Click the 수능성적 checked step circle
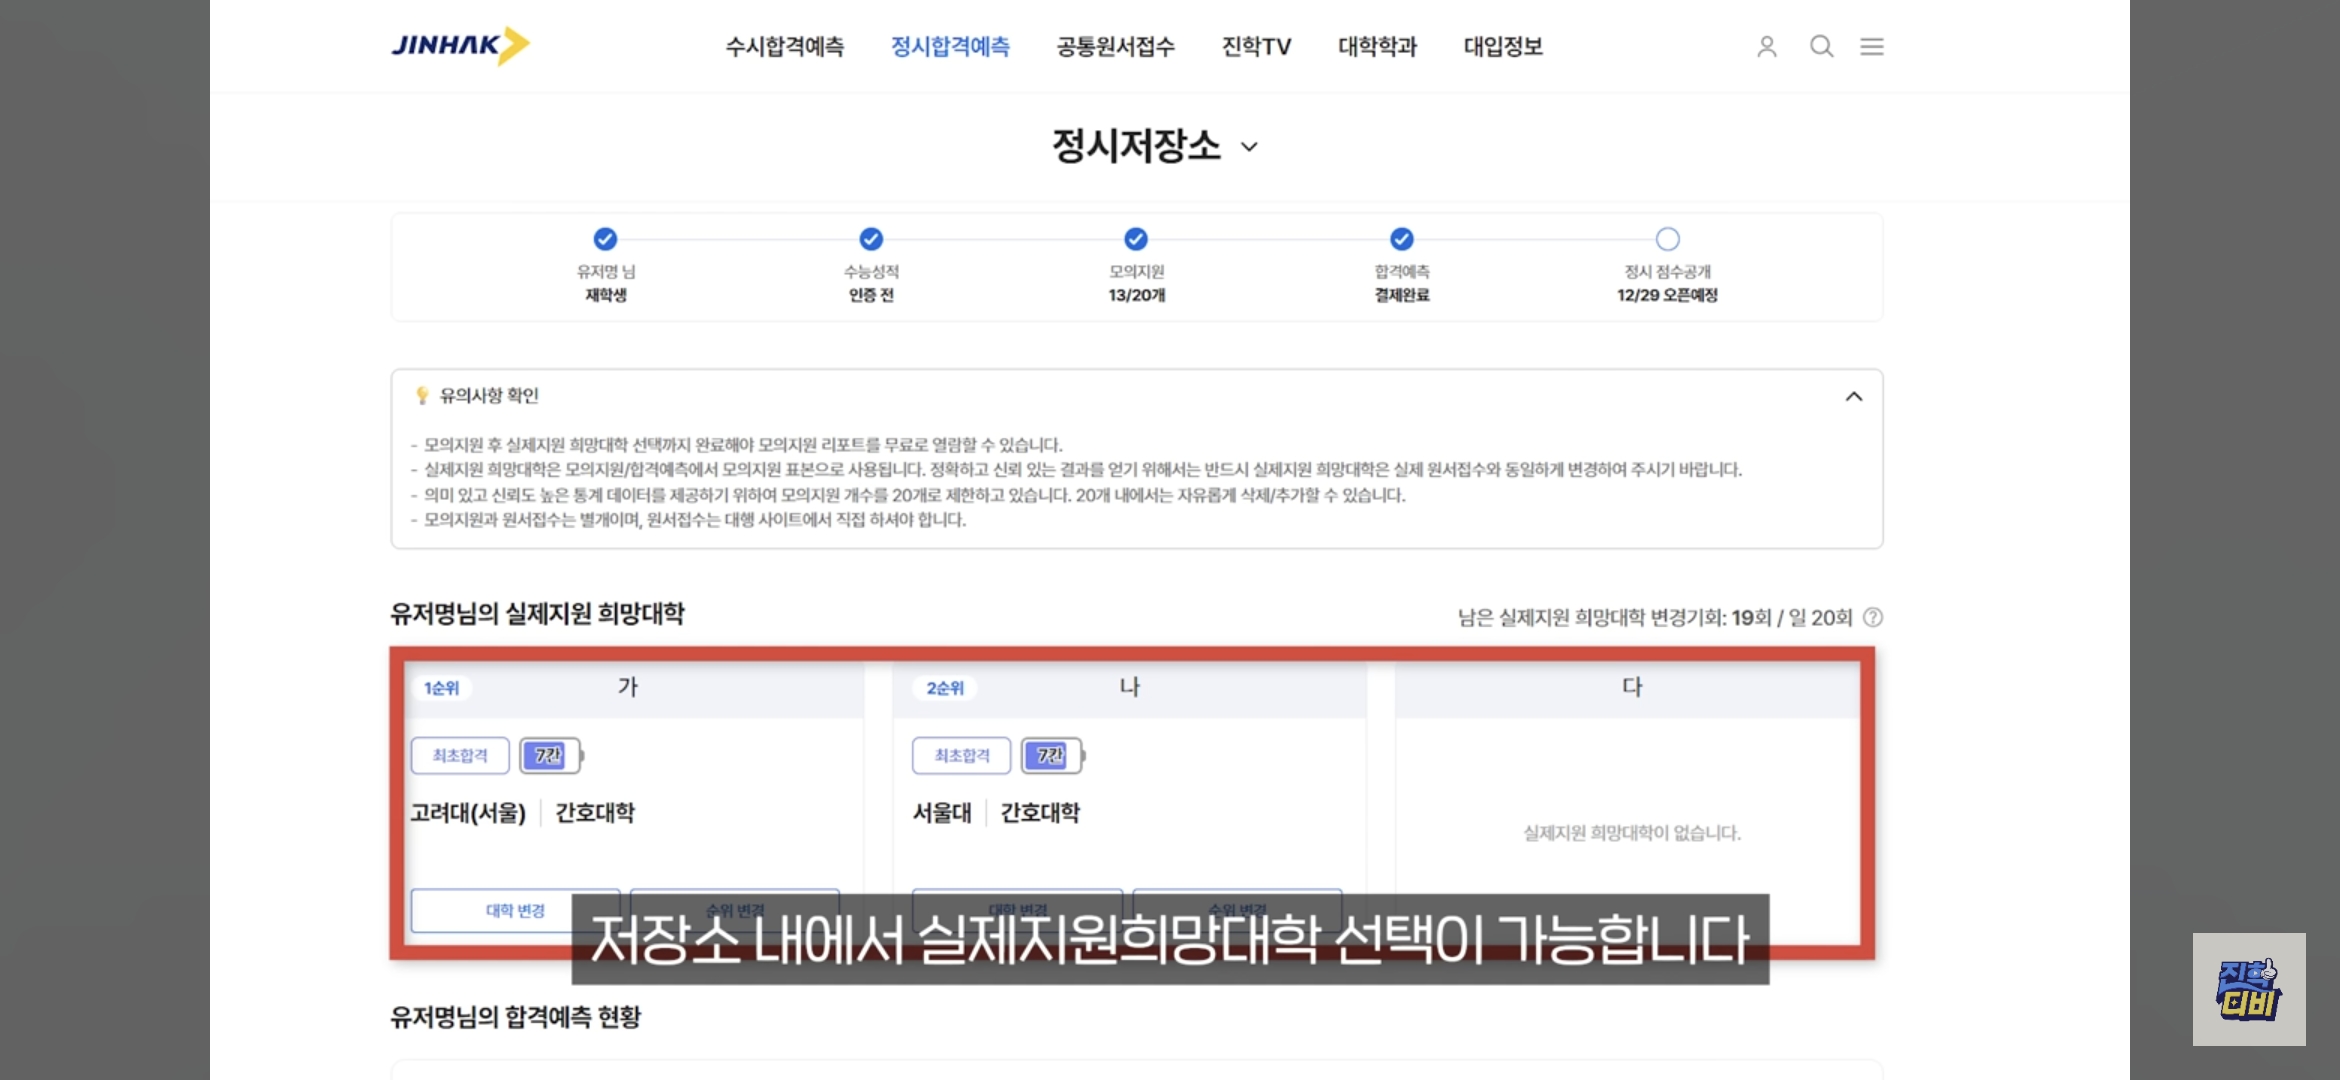The height and width of the screenshot is (1080, 2340). point(871,239)
